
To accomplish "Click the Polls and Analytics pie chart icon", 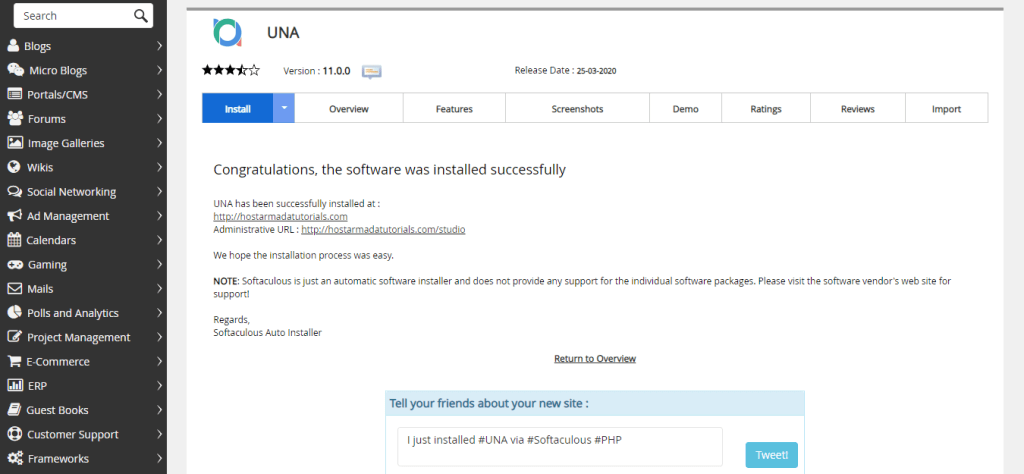I will tap(14, 312).
